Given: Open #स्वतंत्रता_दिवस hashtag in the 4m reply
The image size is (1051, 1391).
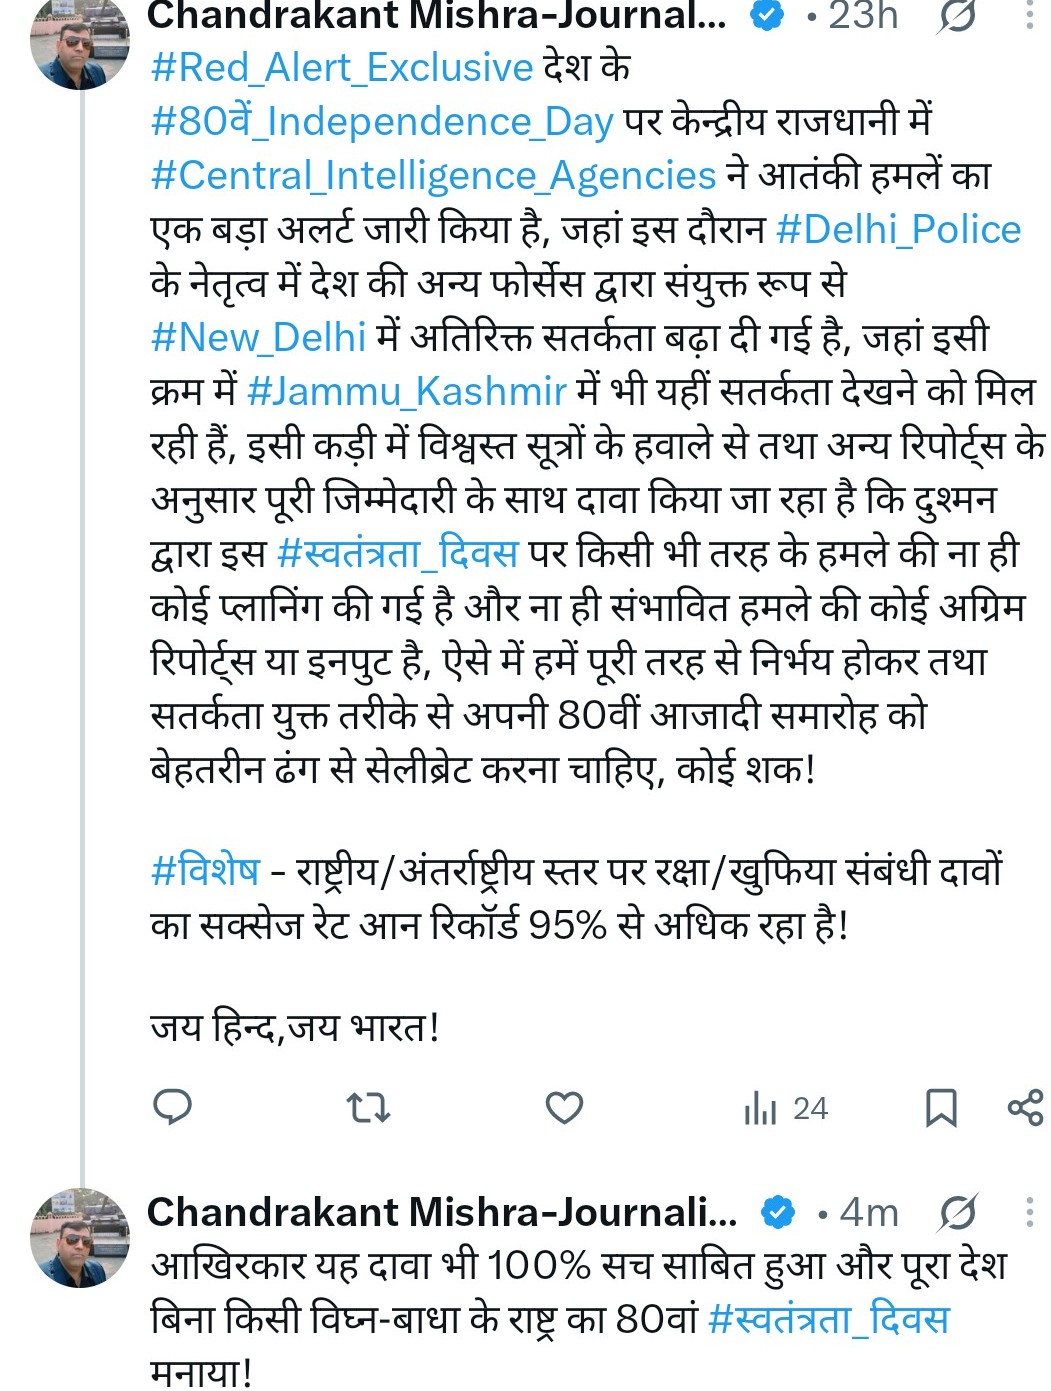Looking at the screenshot, I should point(828,1319).
